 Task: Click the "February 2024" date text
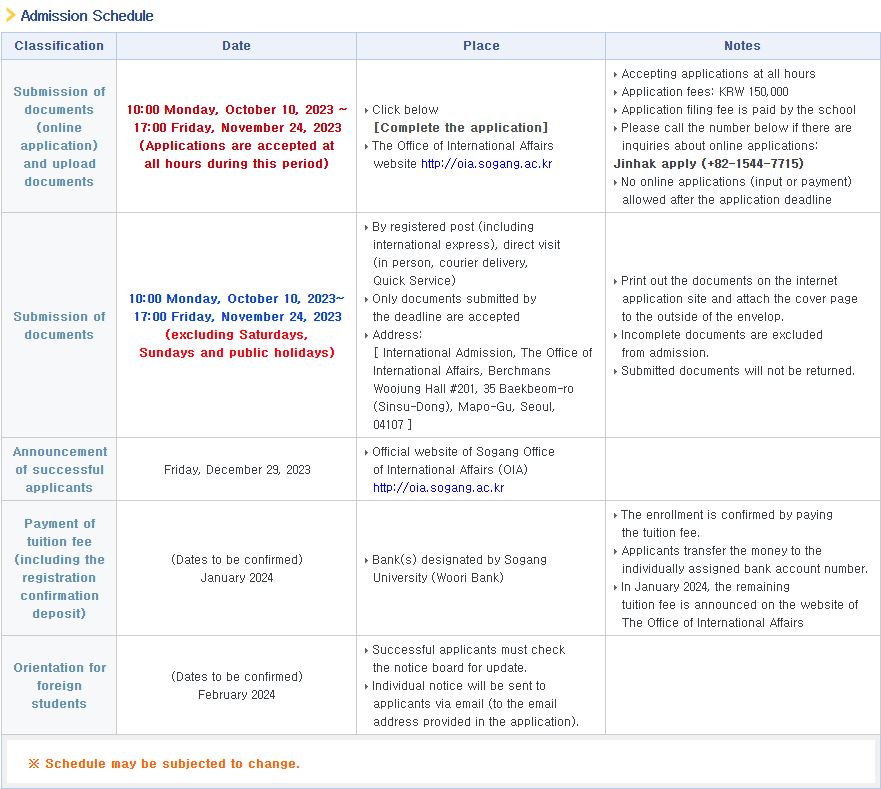[x=237, y=695]
